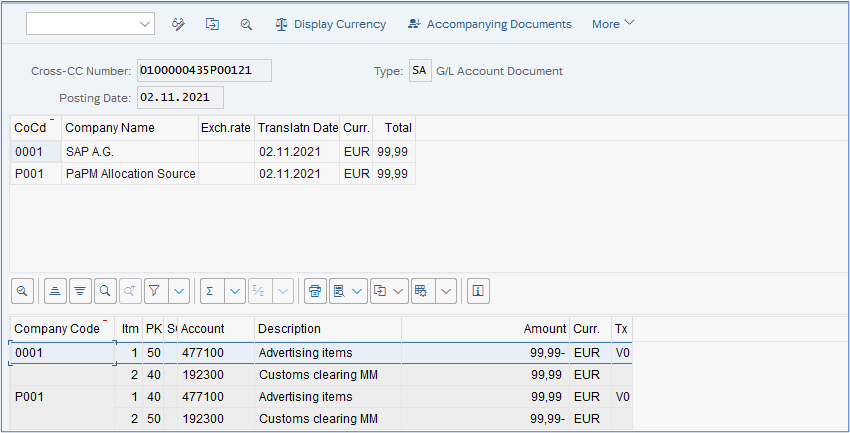Click the document Type field SA

pyautogui.click(x=420, y=70)
